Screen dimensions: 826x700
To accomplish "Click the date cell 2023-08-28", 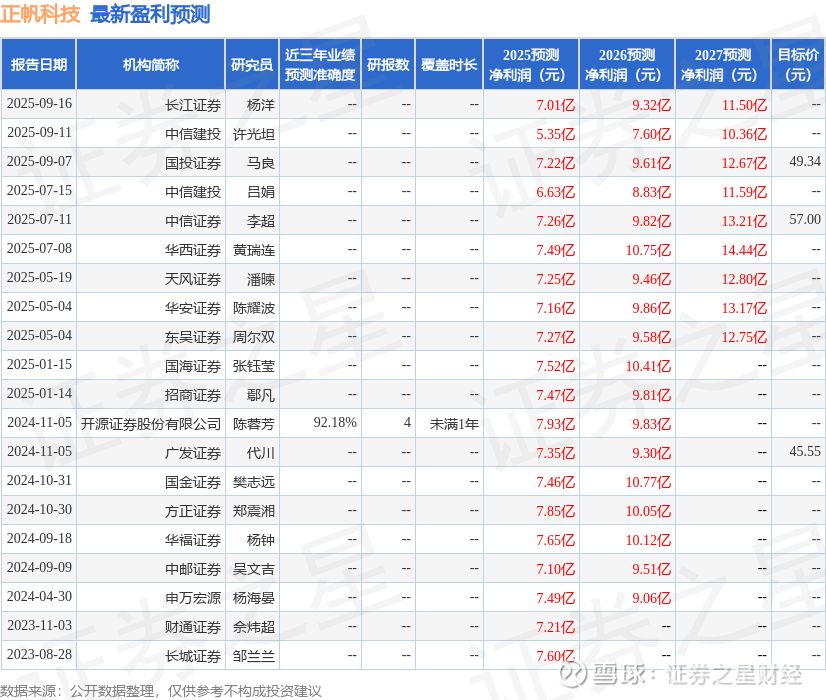I will coord(39,654).
